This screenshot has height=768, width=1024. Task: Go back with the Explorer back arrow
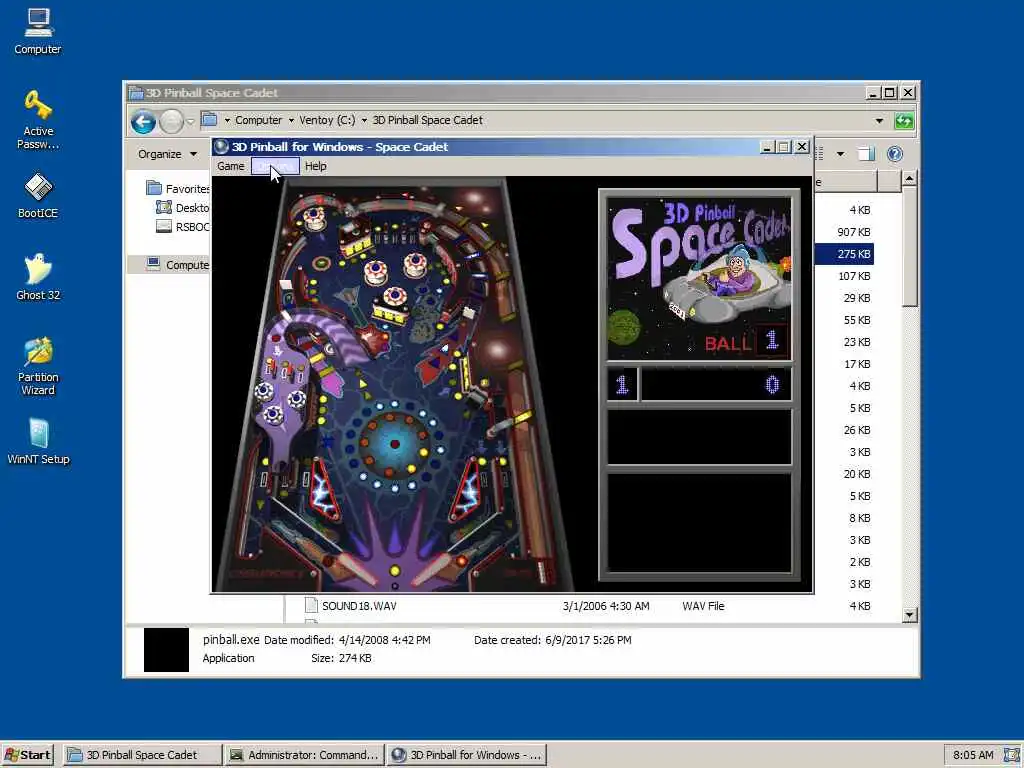tap(143, 121)
